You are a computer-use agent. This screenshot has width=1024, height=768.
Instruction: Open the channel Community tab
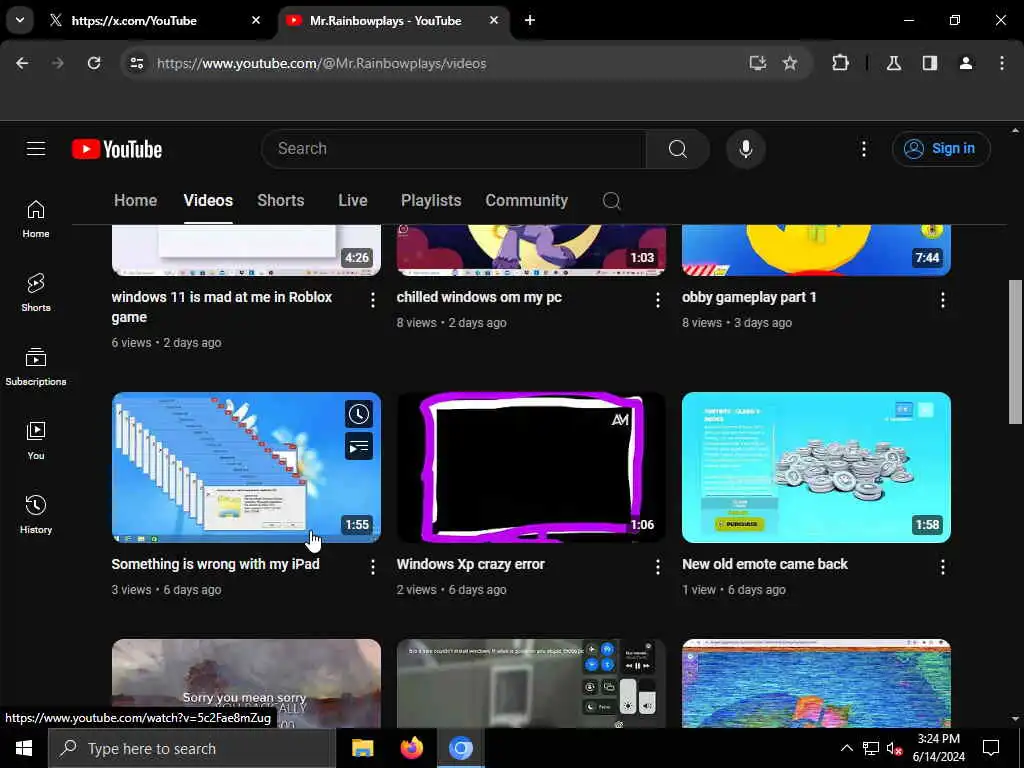coord(526,200)
